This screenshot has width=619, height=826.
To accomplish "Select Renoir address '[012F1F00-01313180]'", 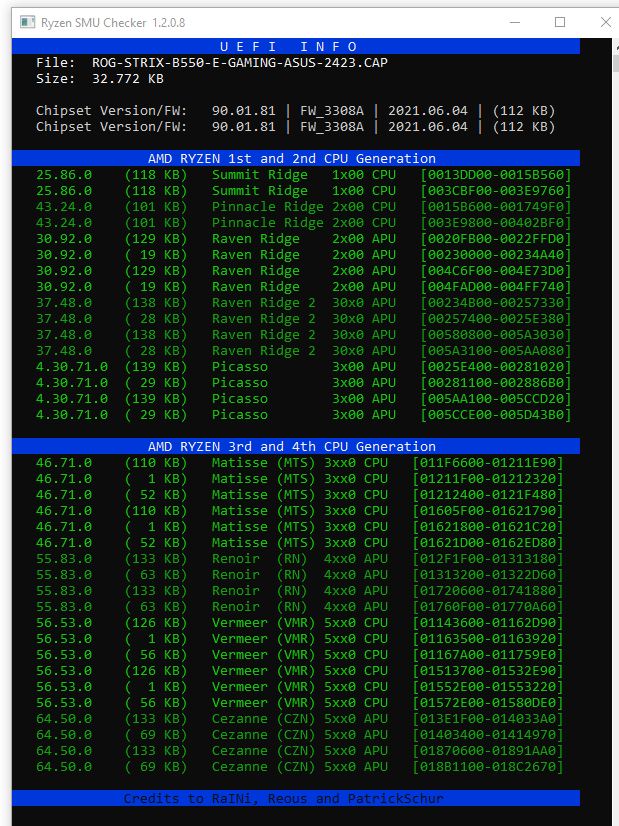I will point(488,558).
